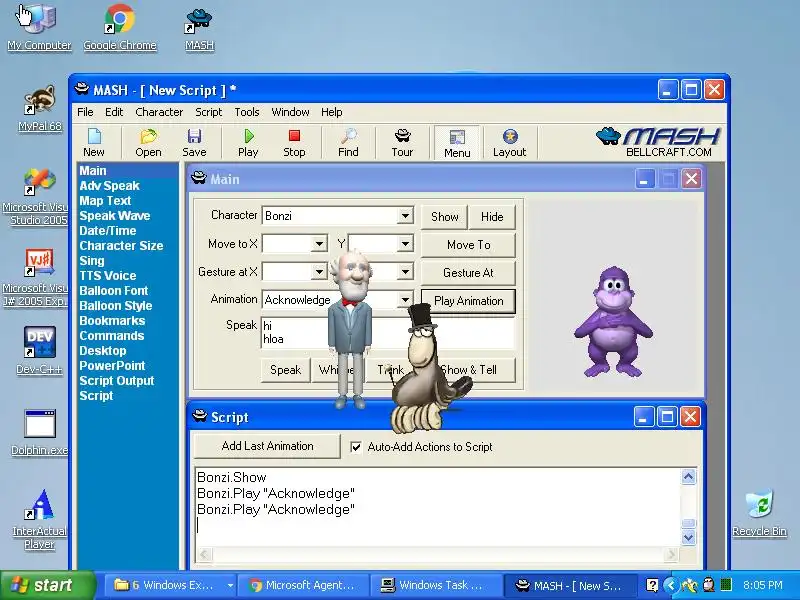This screenshot has height=600, width=800.
Task: Open the Animation dropdown arrow
Action: [x=405, y=299]
